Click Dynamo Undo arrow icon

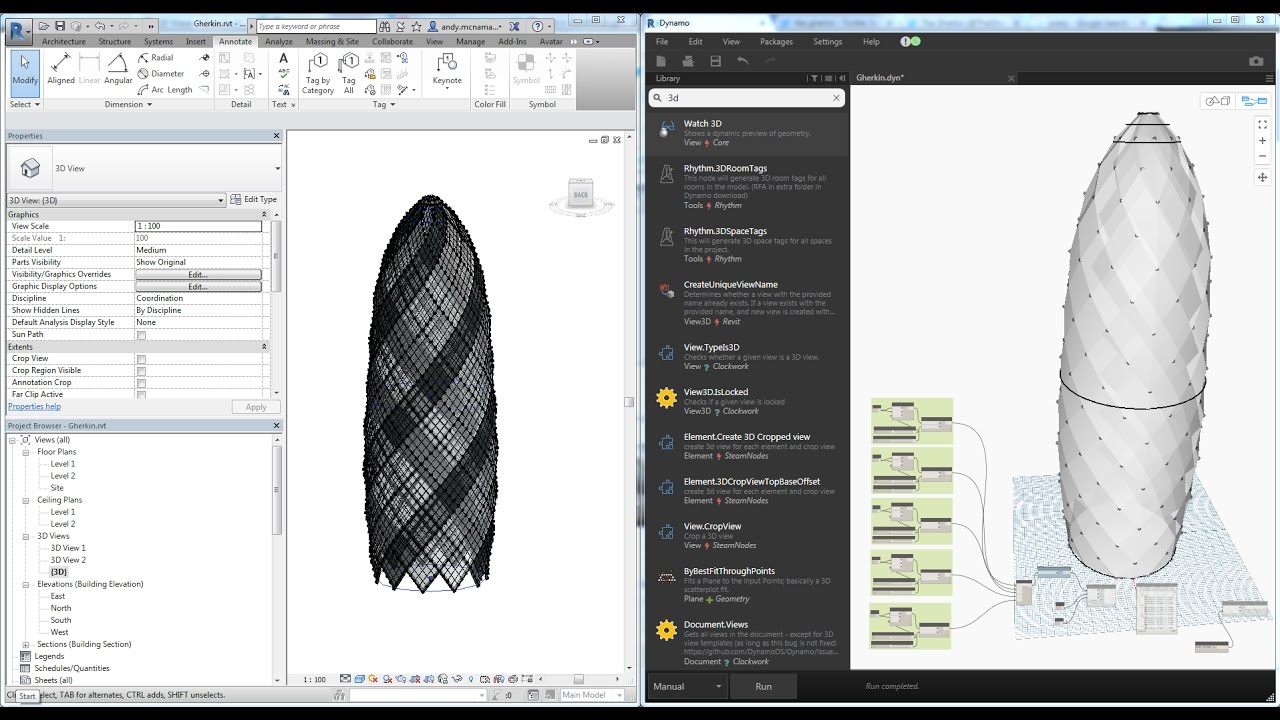pos(742,61)
